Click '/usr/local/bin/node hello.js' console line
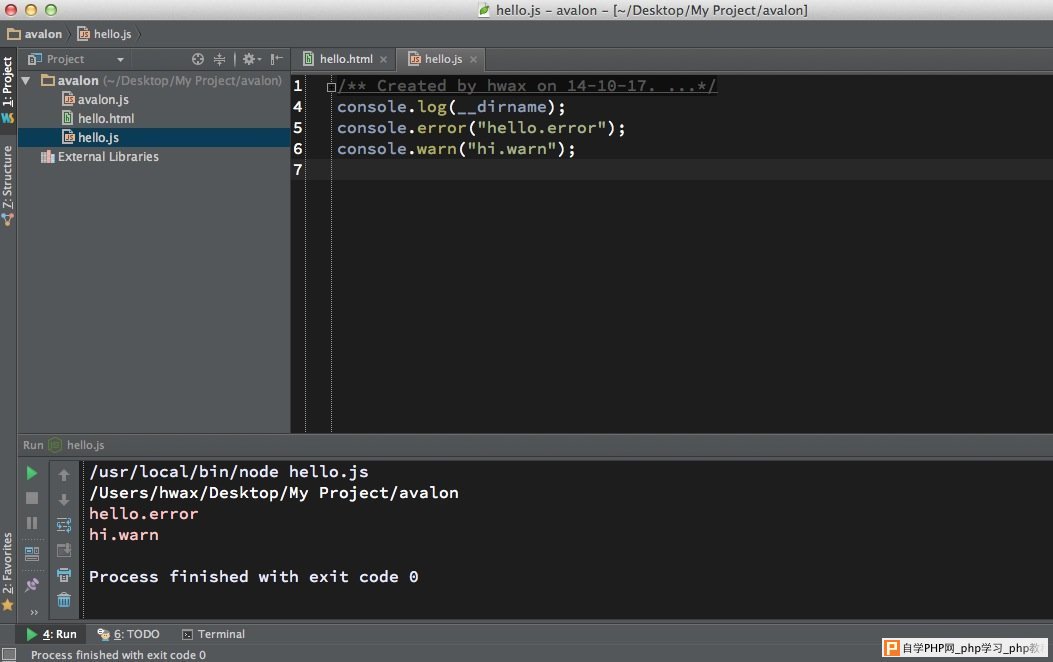Viewport: 1053px width, 662px height. 229,472
